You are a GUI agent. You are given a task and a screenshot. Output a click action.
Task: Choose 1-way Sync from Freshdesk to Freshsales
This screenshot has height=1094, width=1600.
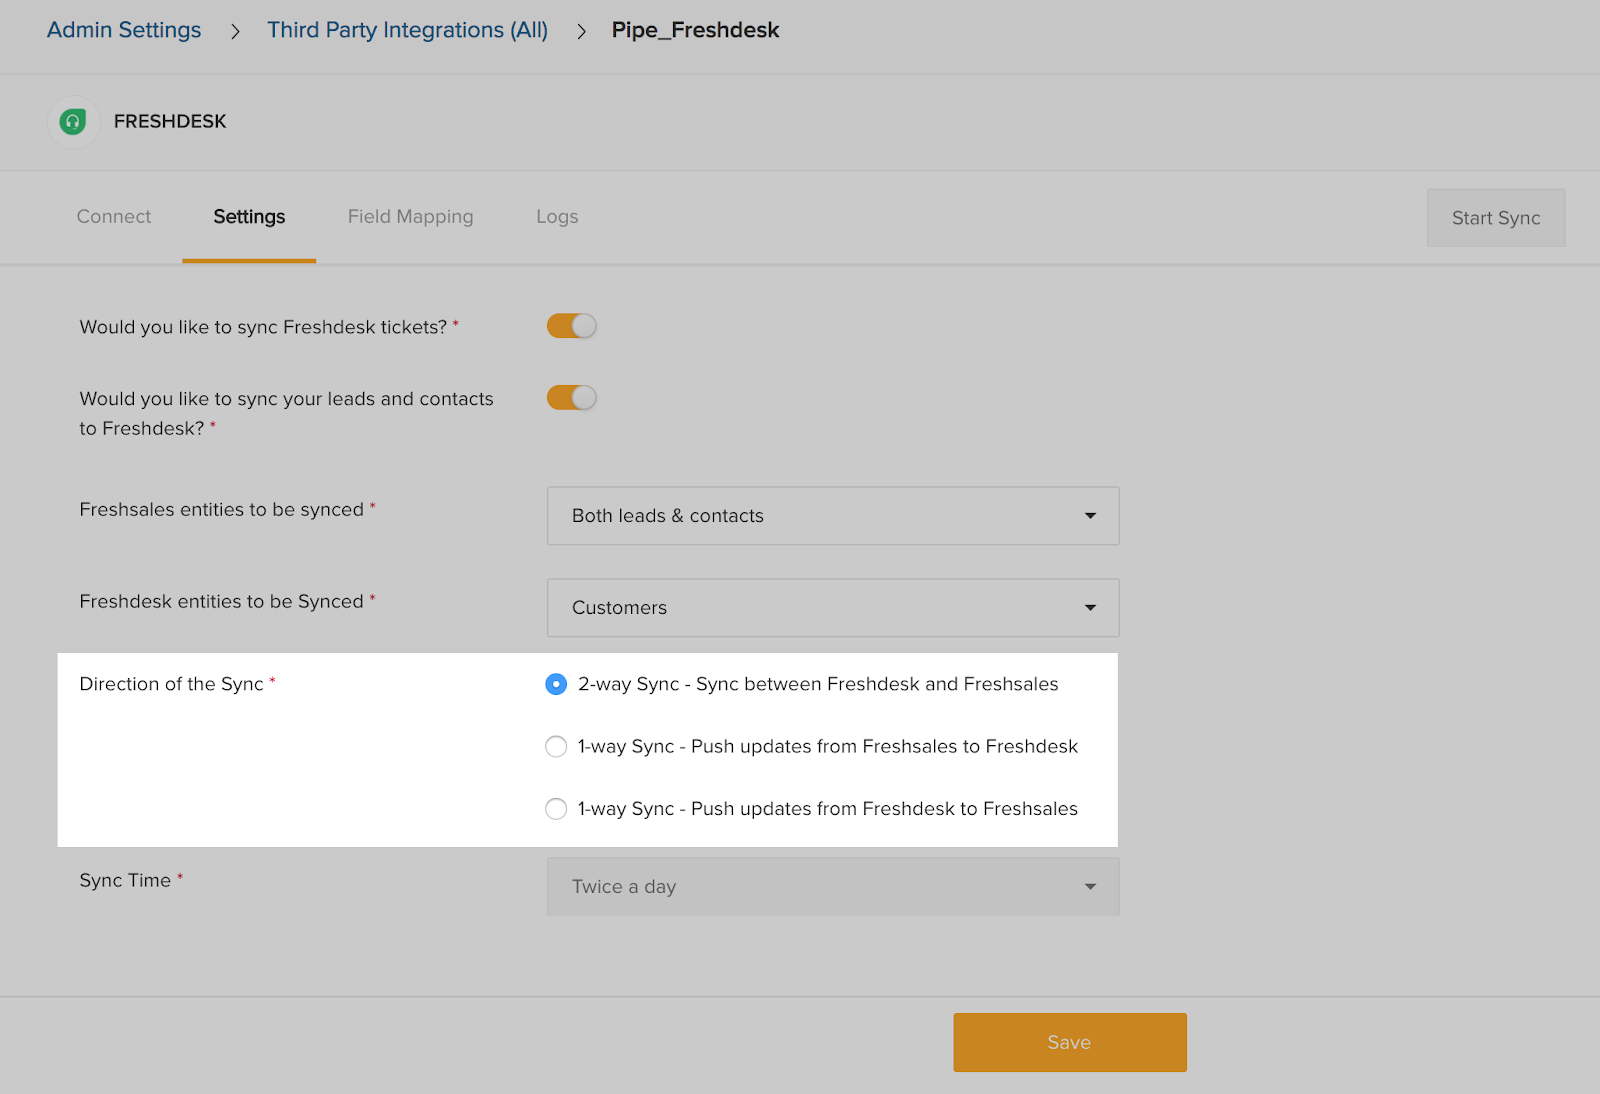556,809
